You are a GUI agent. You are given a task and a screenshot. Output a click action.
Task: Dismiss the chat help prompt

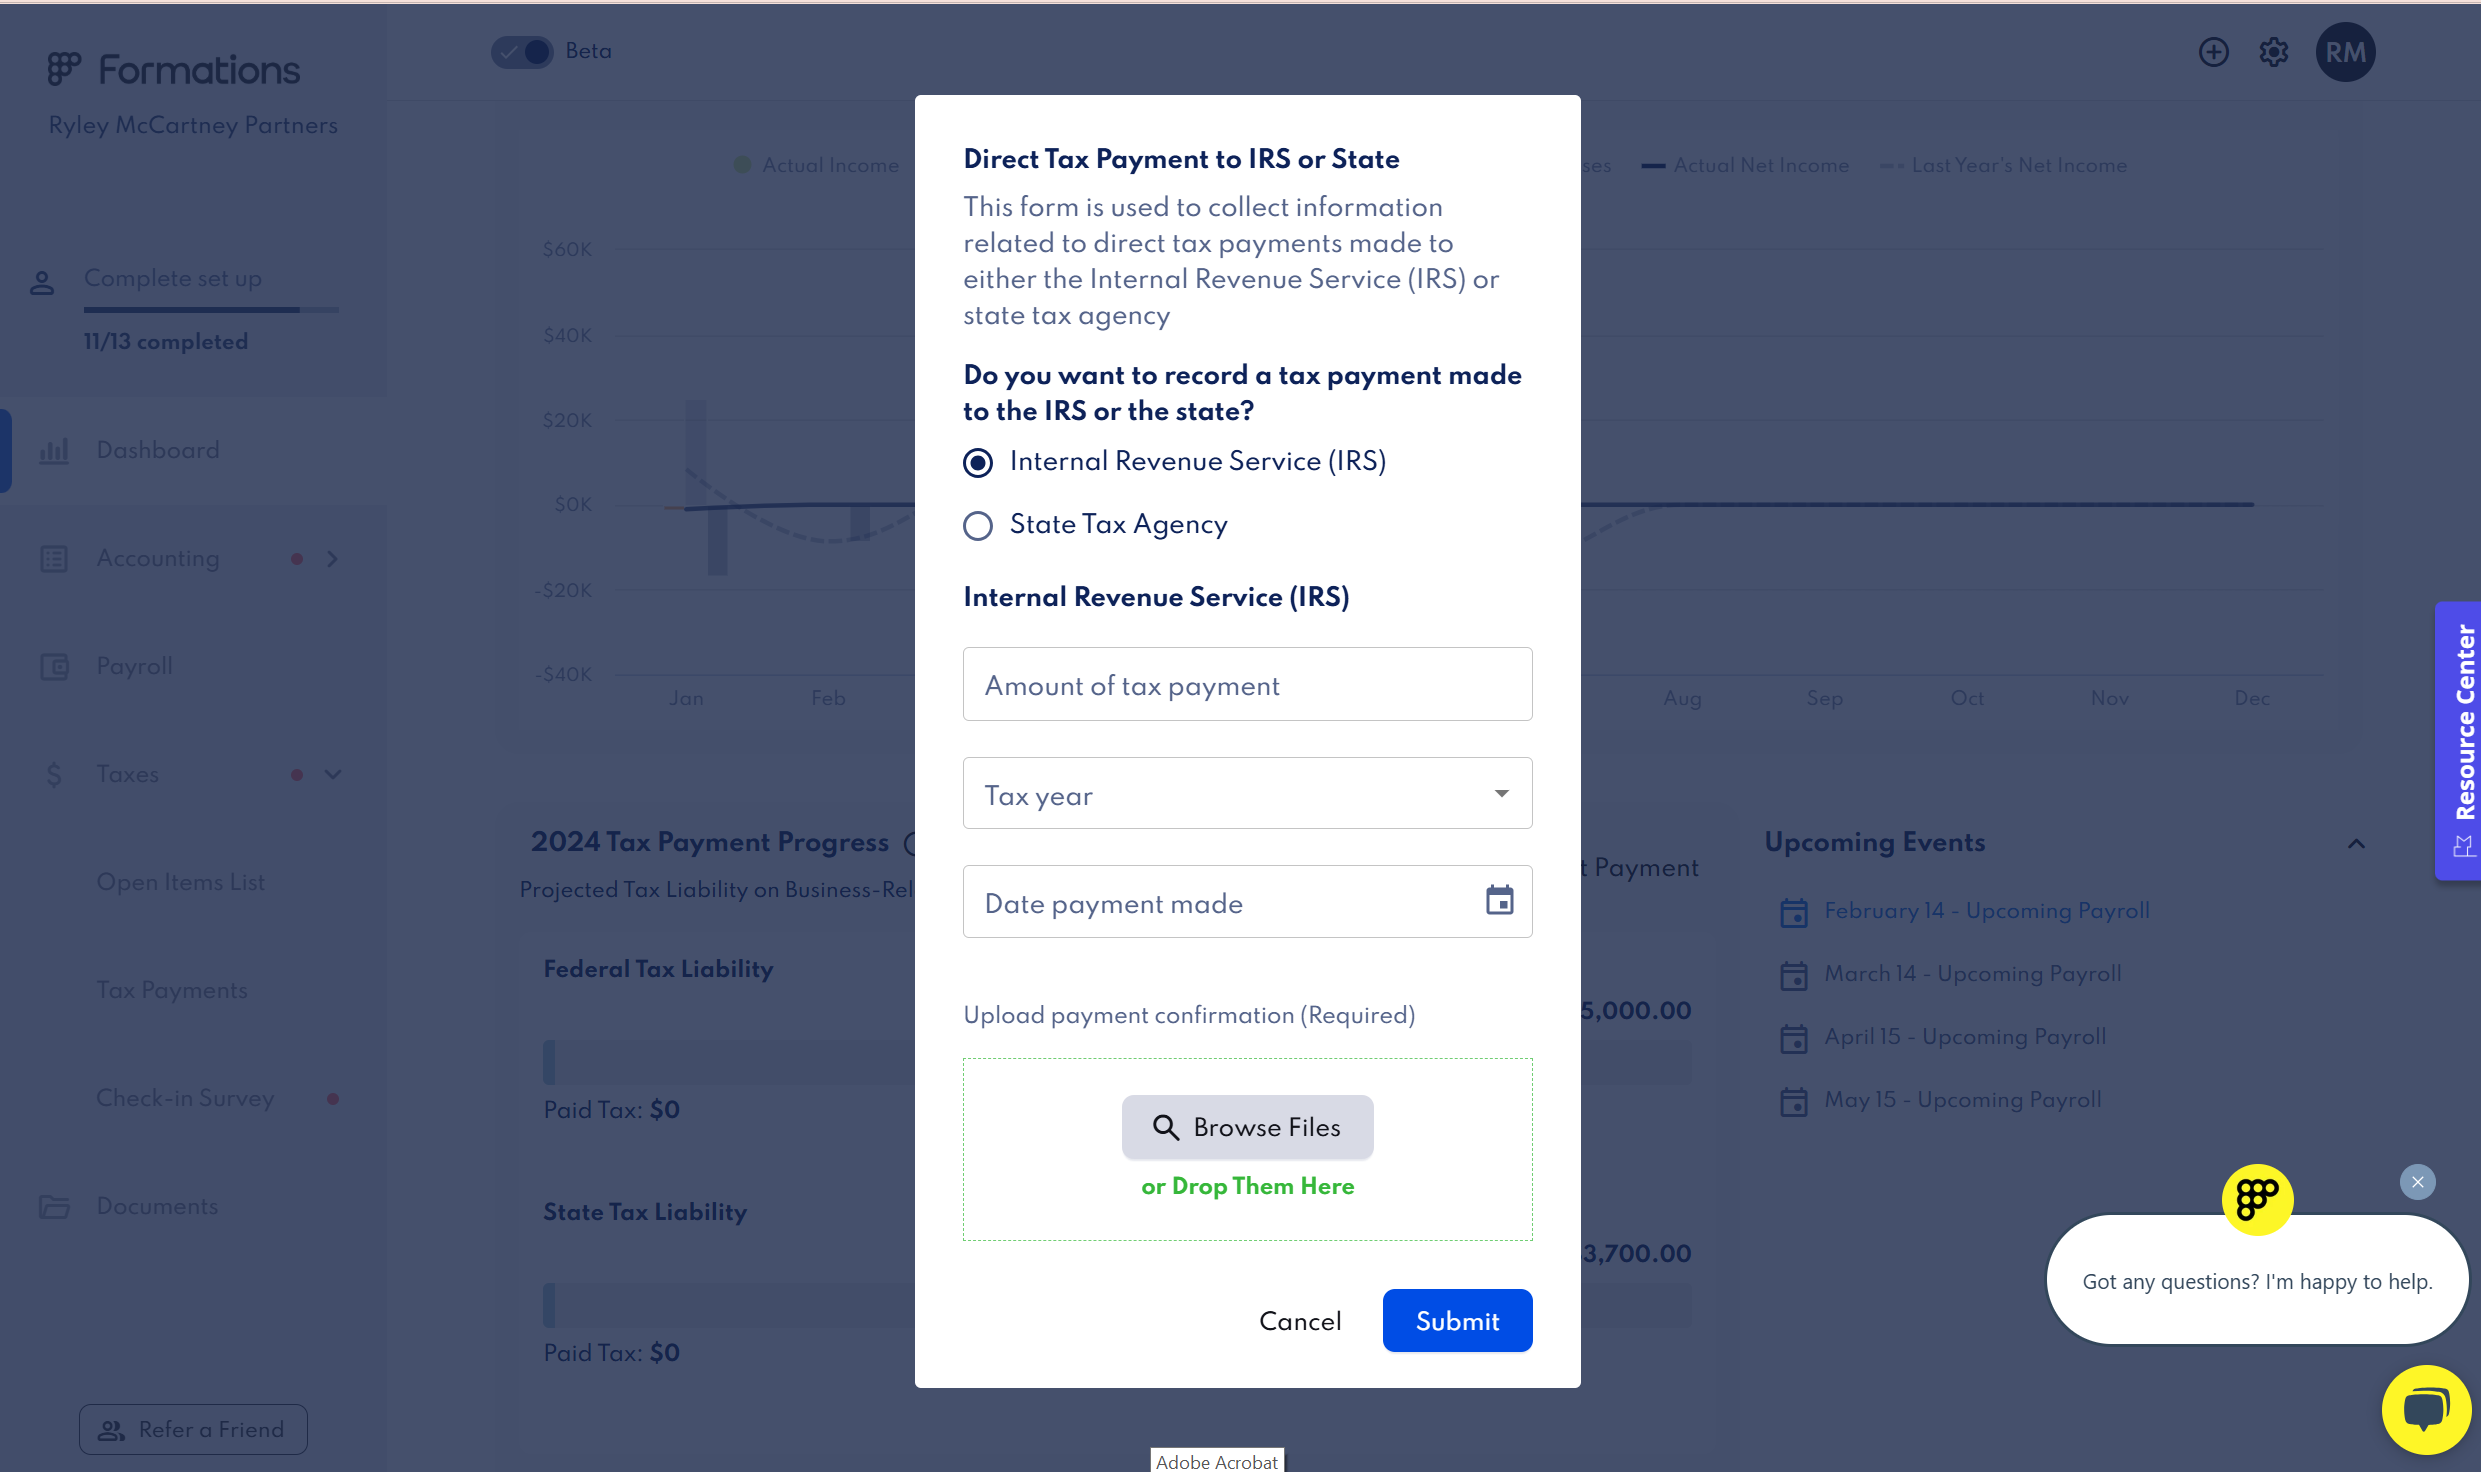[2418, 1182]
